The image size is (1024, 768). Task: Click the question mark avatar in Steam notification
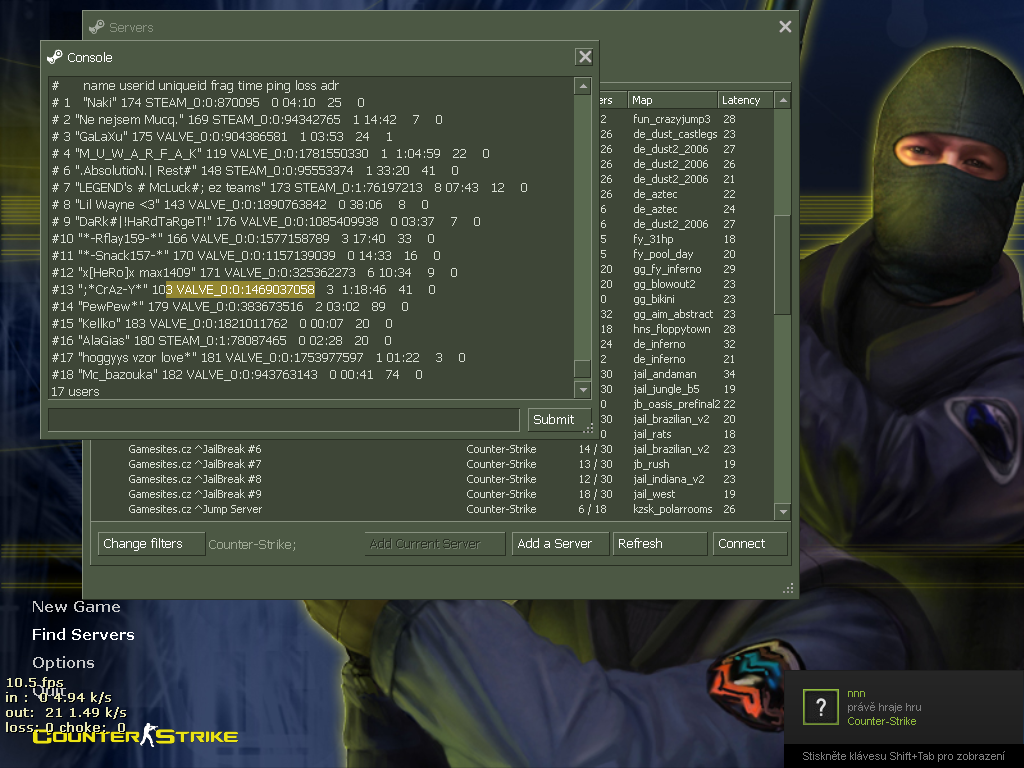tap(820, 707)
